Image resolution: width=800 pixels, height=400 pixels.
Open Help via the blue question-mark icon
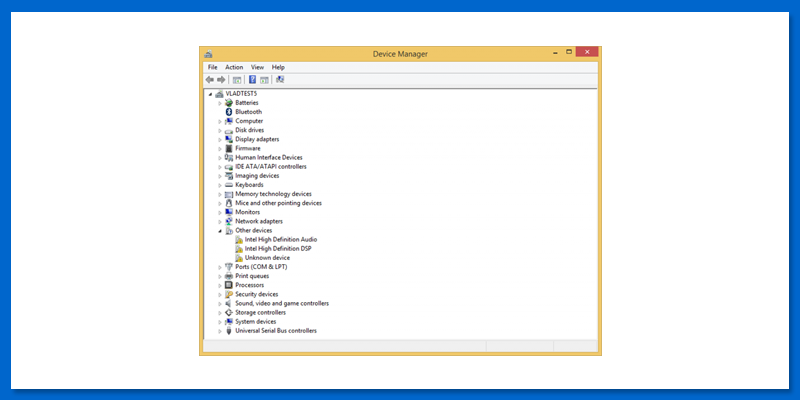(252, 80)
